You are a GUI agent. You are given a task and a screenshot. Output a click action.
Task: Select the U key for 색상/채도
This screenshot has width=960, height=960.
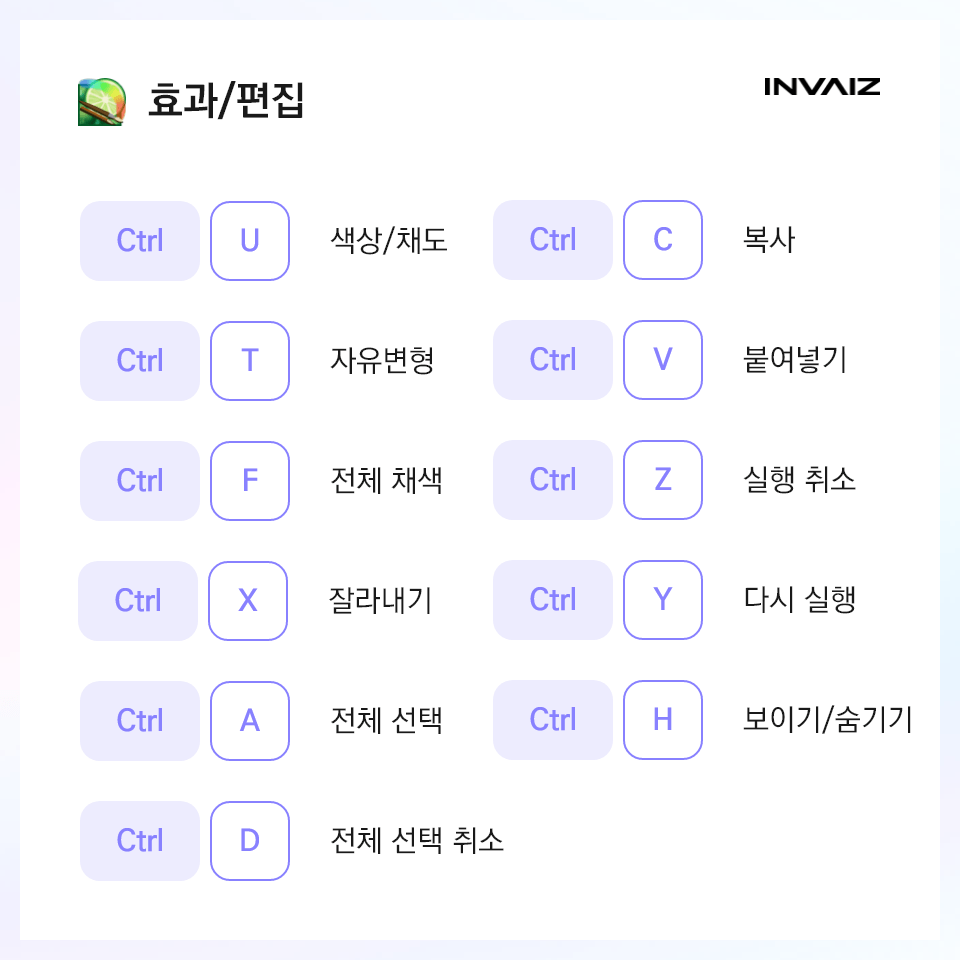point(250,241)
